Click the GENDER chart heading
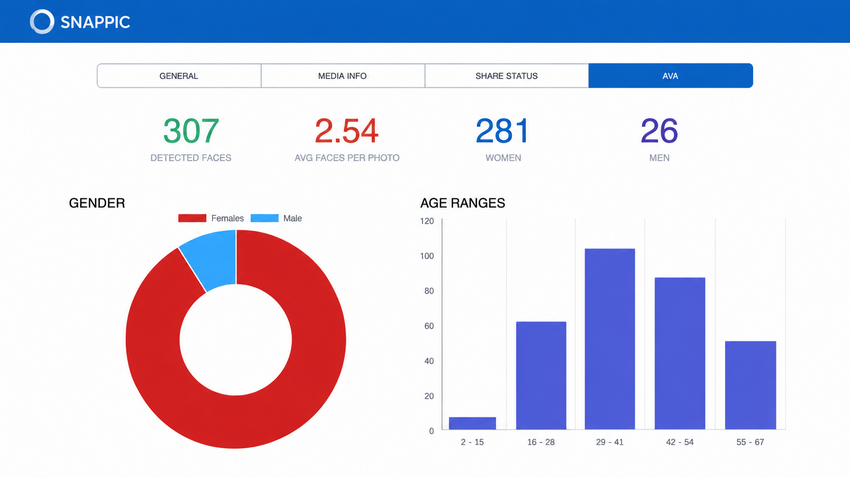Screen dimensions: 850x478 click(97, 203)
